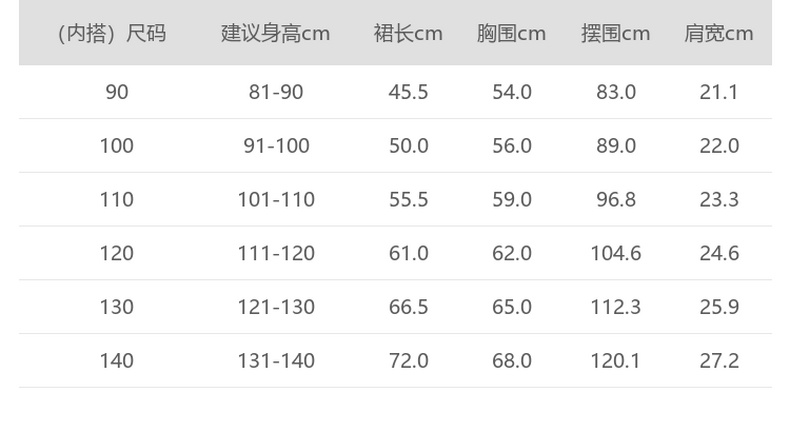Click size 90 in the 尺码 column
790x431 pixels.
click(x=117, y=92)
